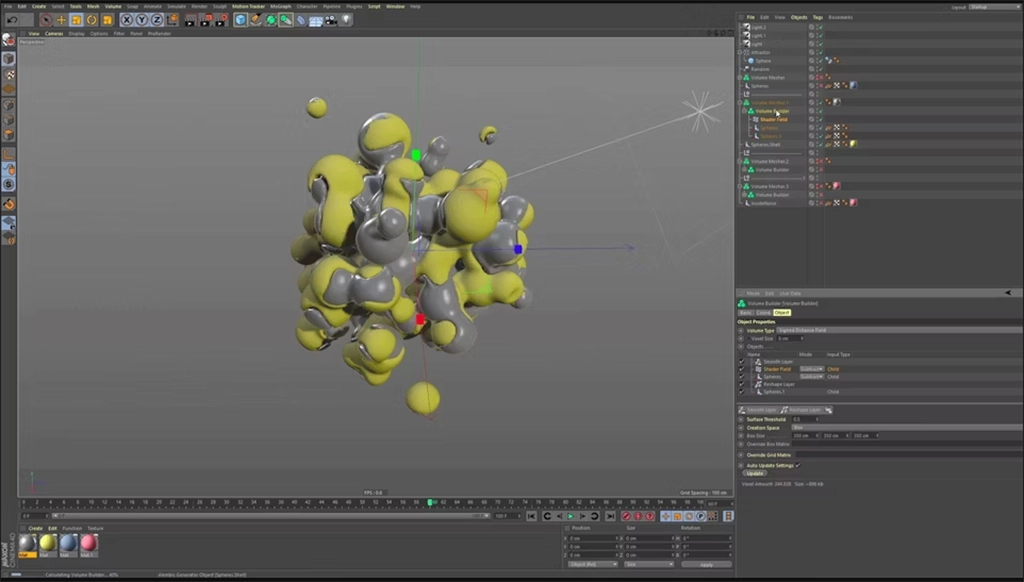Click the green timeline playhead marker
This screenshot has height=582, width=1024.
430,502
